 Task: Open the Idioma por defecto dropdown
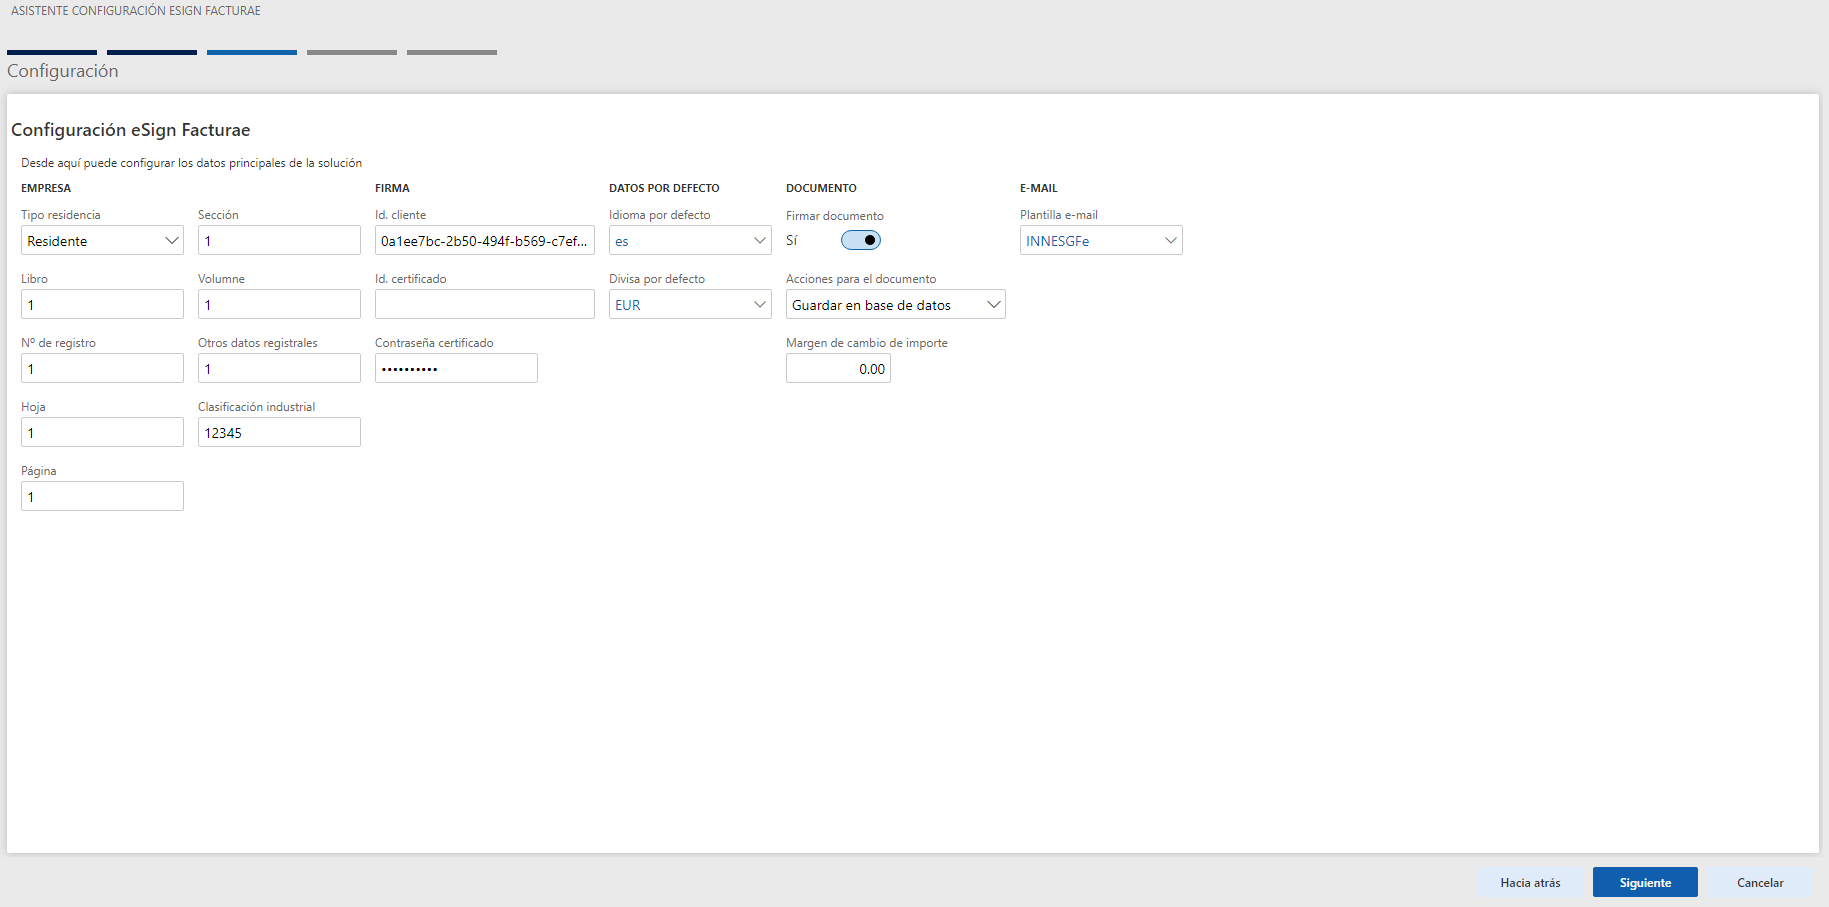pyautogui.click(x=690, y=240)
